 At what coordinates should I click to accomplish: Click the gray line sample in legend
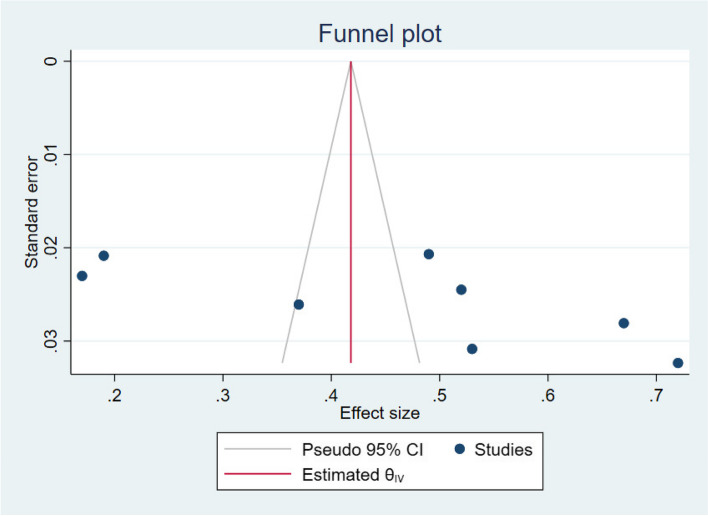point(260,451)
